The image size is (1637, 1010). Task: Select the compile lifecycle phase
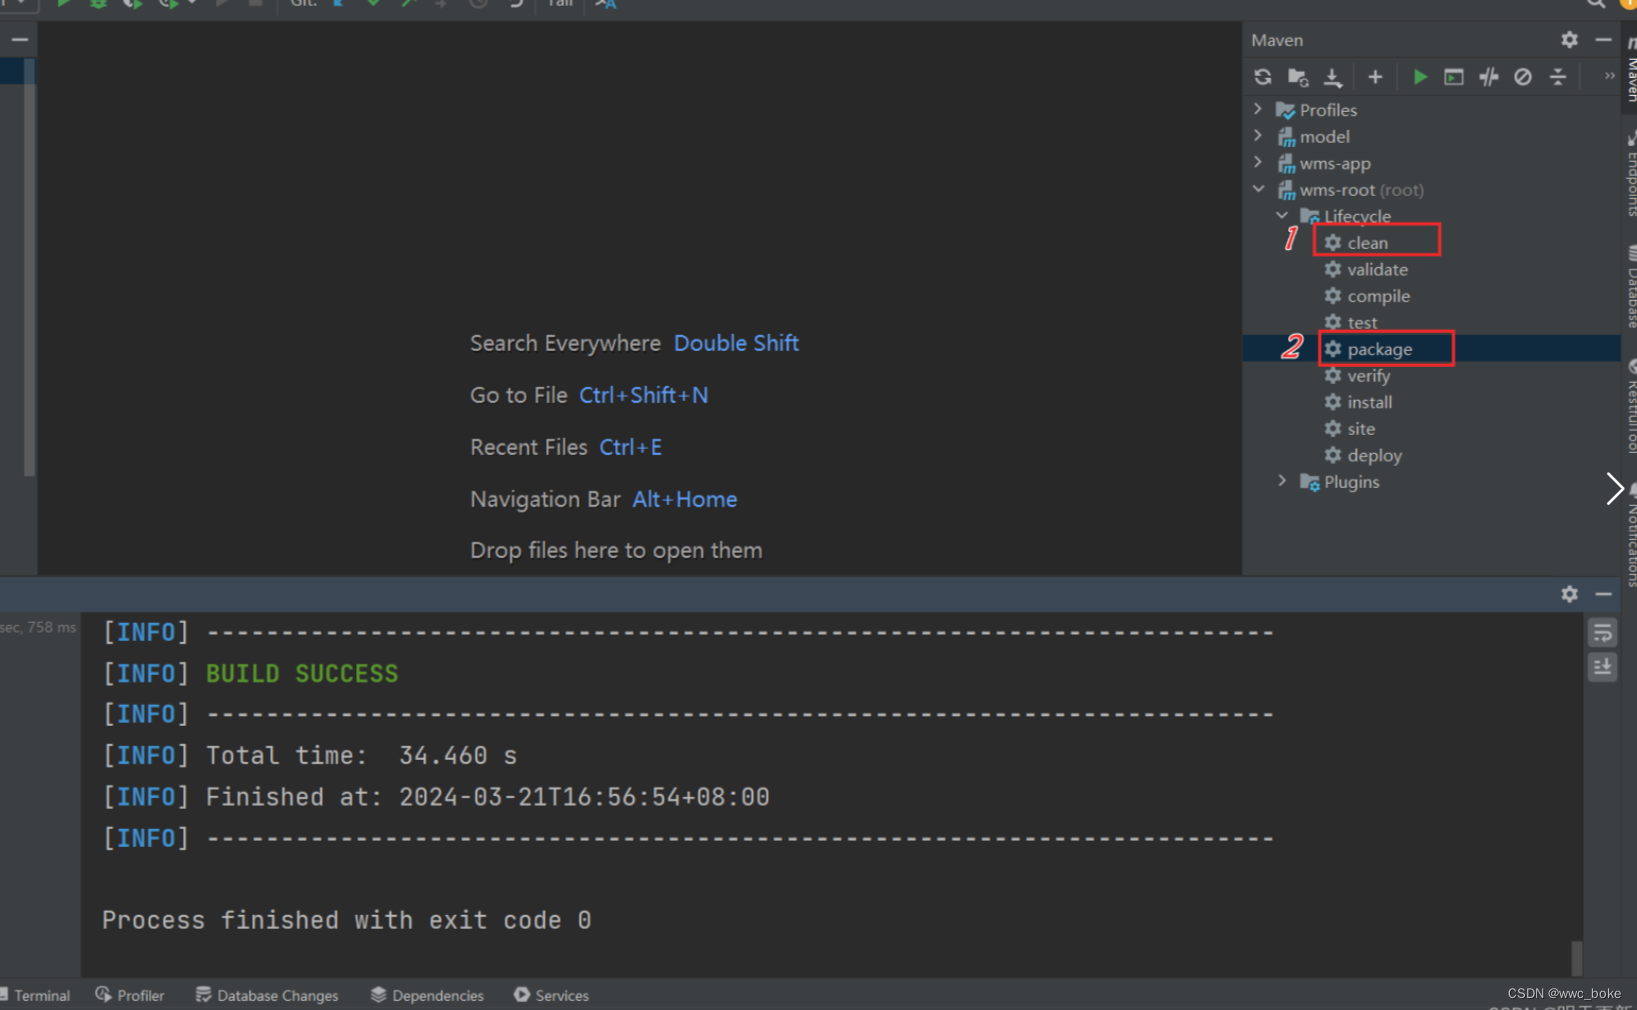coord(1431,296)
